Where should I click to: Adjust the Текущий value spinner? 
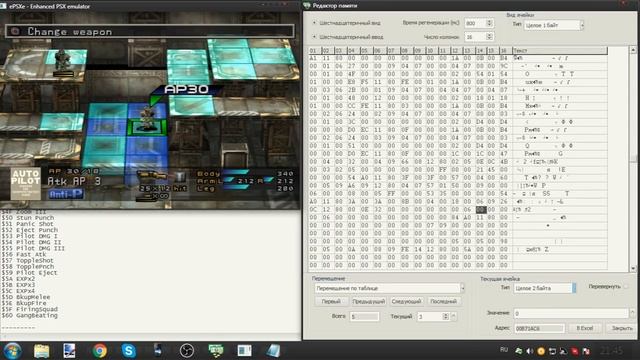tap(445, 316)
